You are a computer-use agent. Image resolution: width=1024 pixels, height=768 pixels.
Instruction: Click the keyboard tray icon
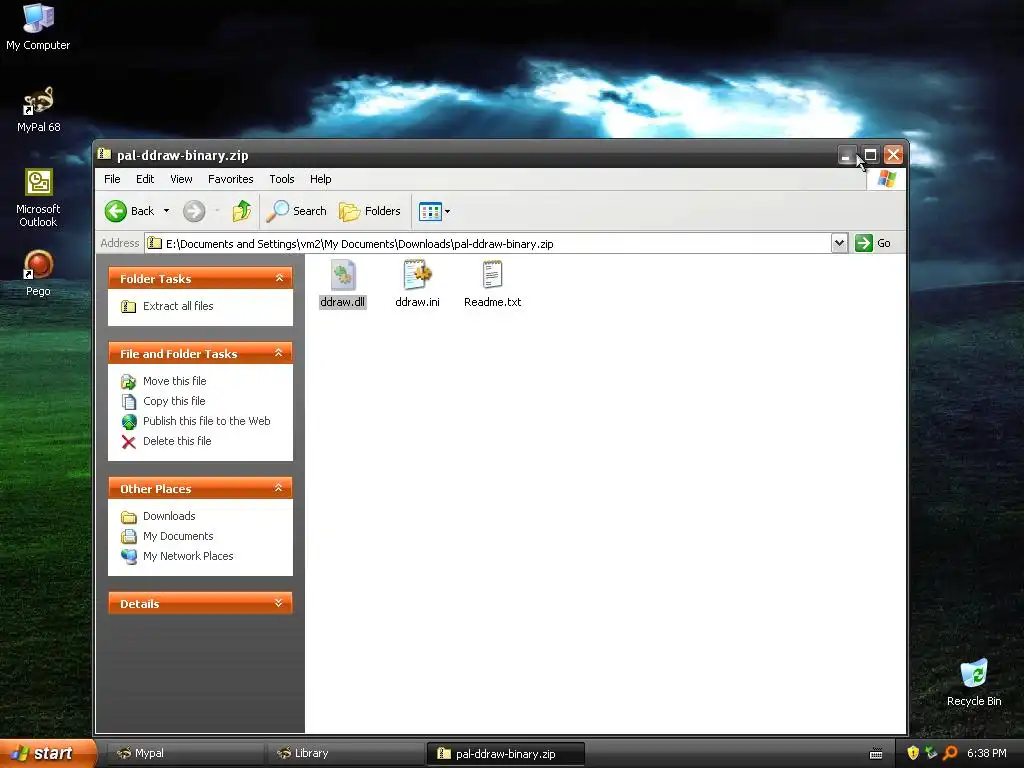coord(876,754)
